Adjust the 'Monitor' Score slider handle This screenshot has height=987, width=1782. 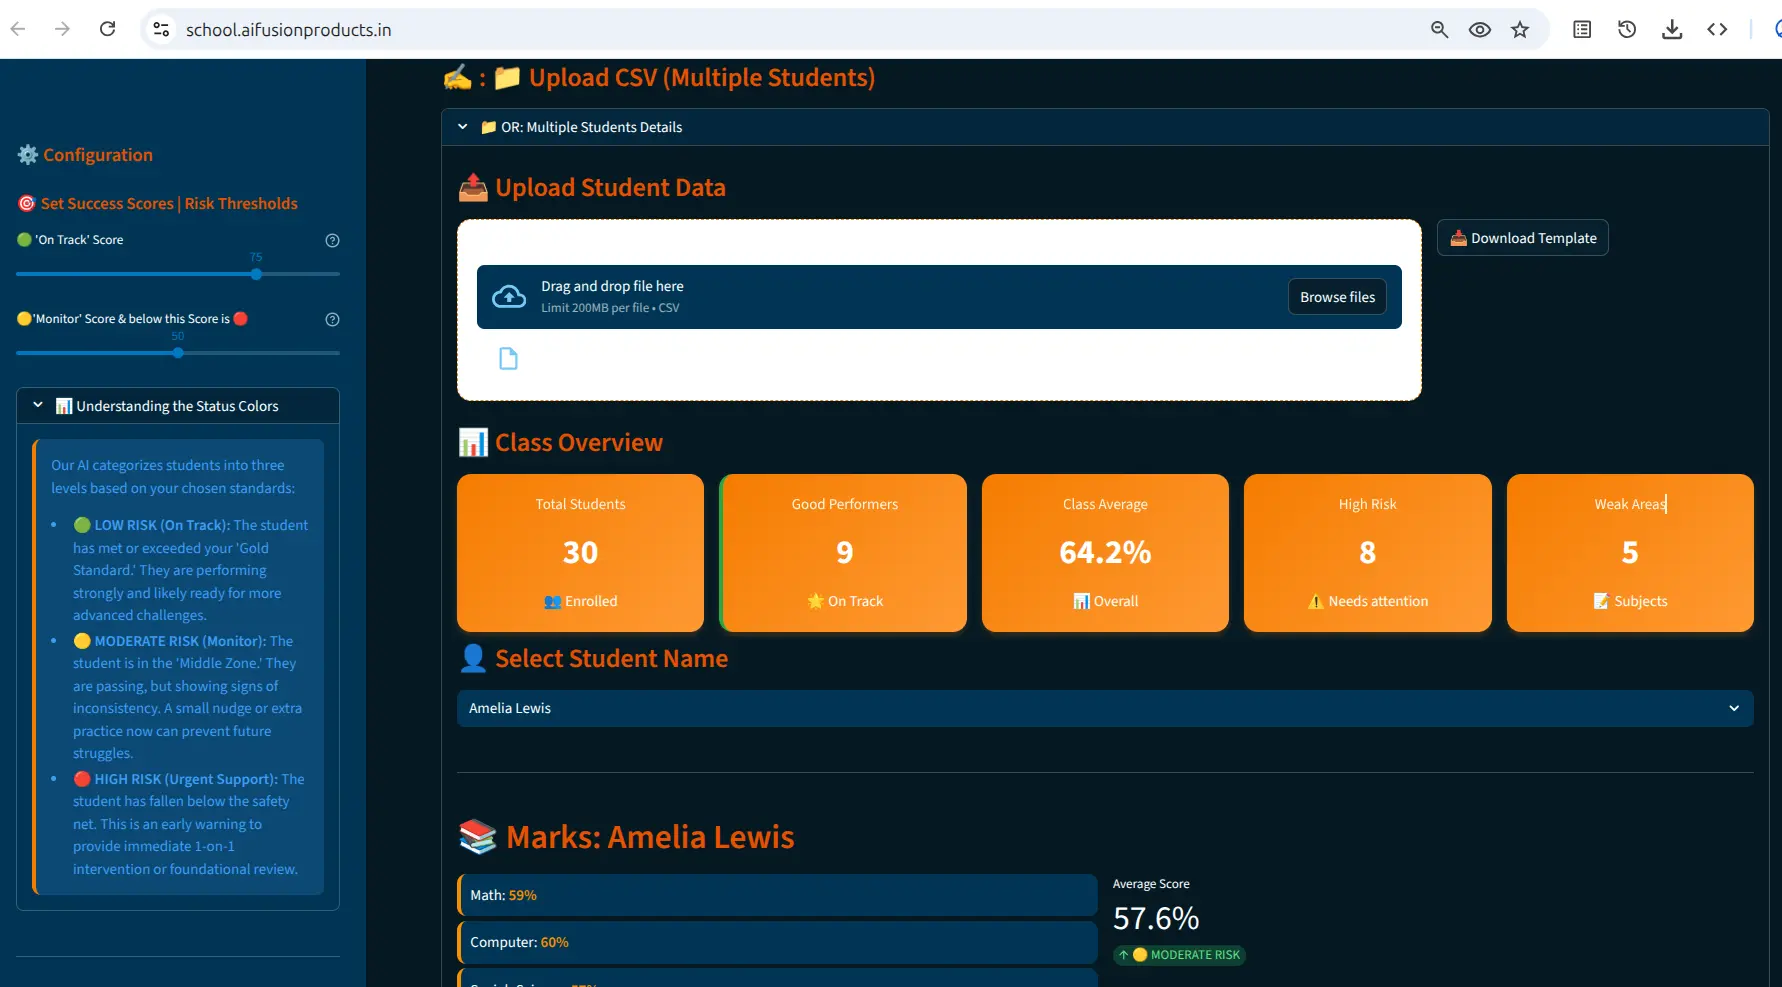click(x=178, y=353)
